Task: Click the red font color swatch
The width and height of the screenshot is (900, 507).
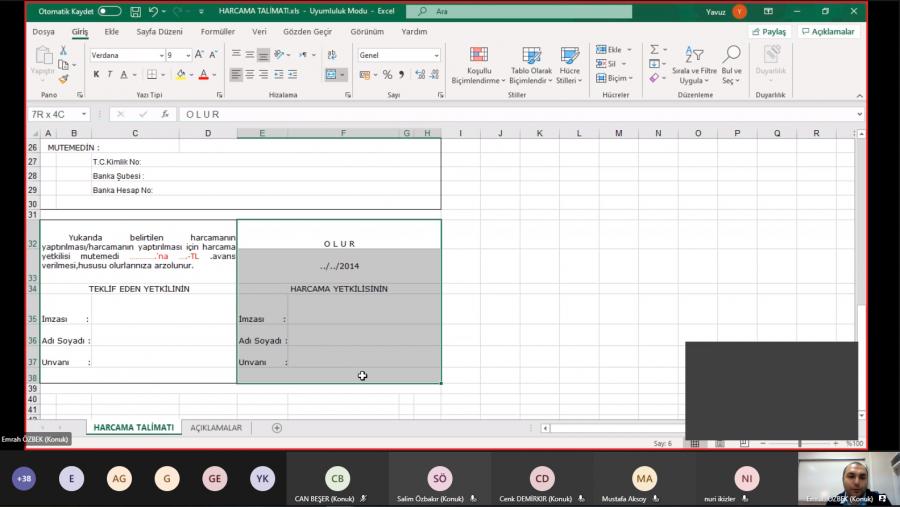Action: tap(203, 75)
